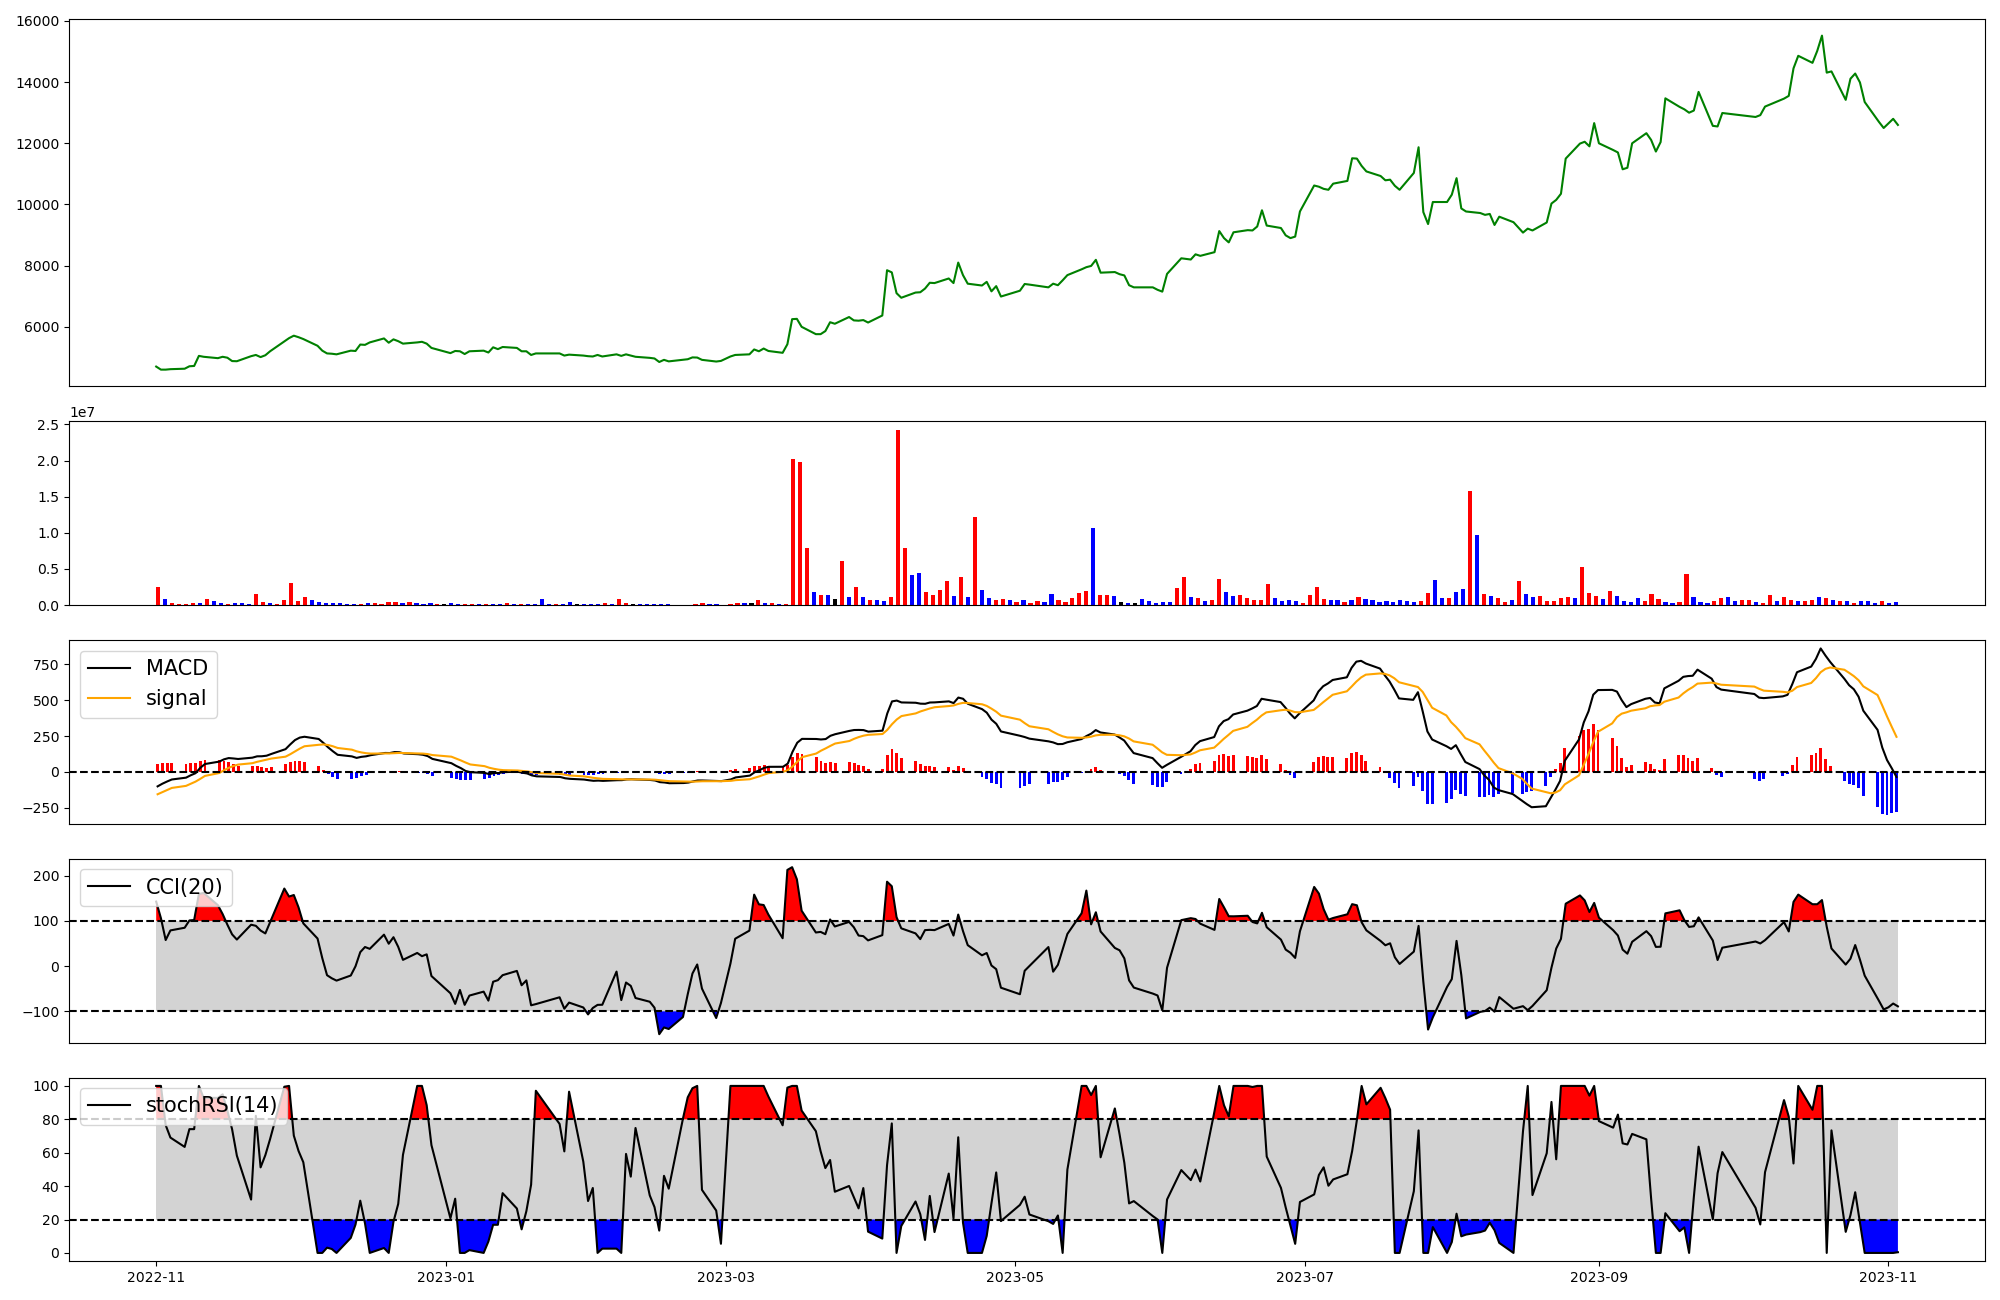This screenshot has height=1300, width=2000.
Task: Click the 750 MACD axis tick label
Action: (x=45, y=665)
